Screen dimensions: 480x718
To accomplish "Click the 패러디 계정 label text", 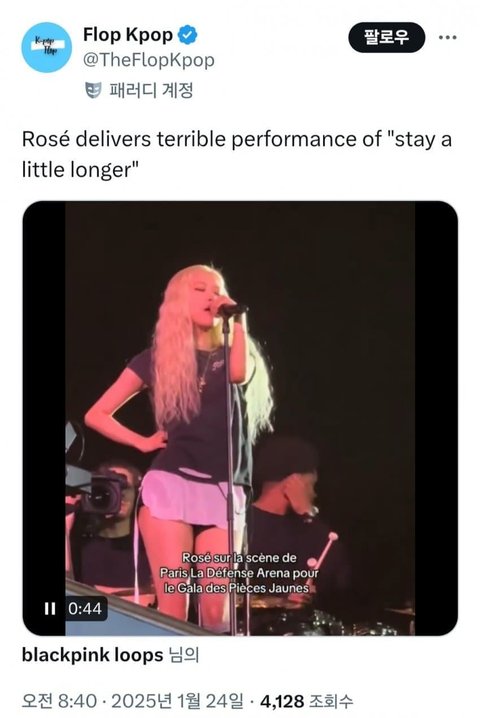I will 151,90.
